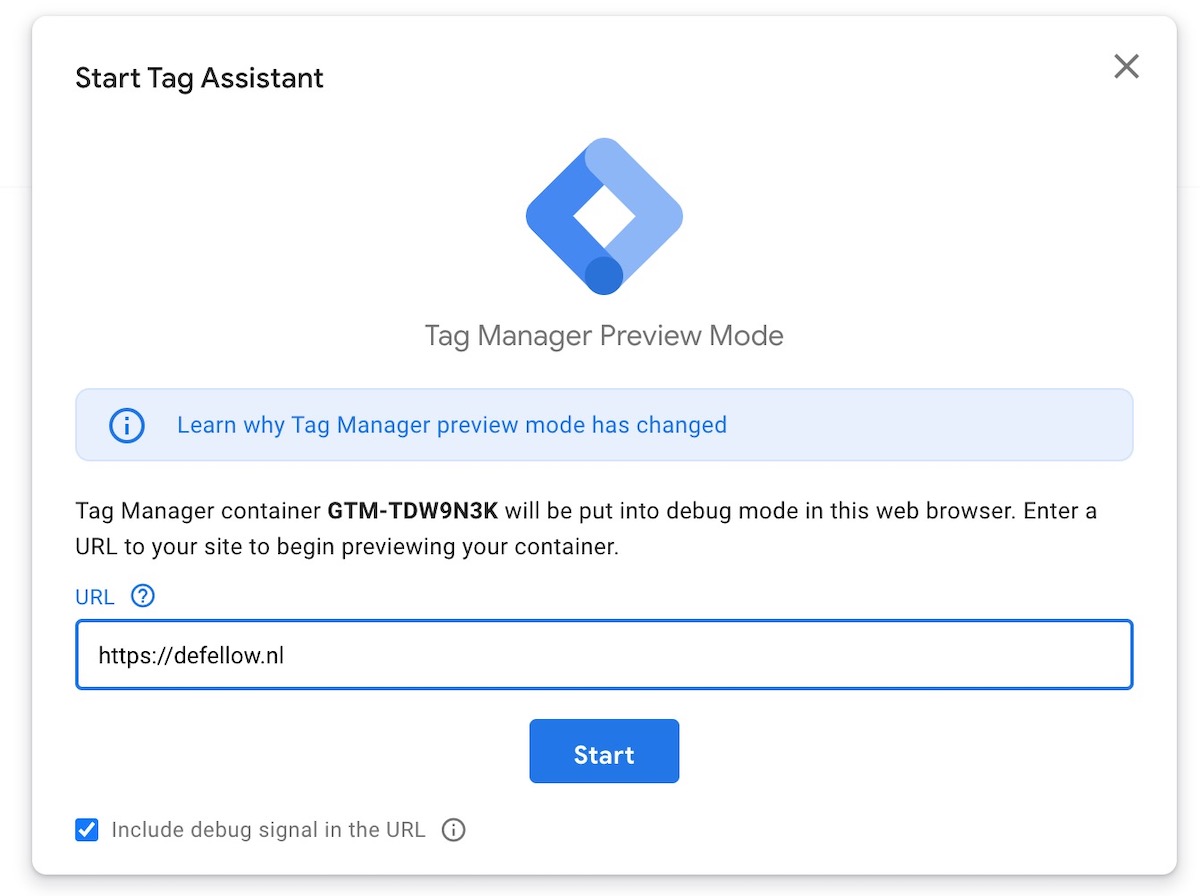Open 'Learn why Tag Manager preview mode has changed'
The image size is (1200, 896).
coord(452,425)
